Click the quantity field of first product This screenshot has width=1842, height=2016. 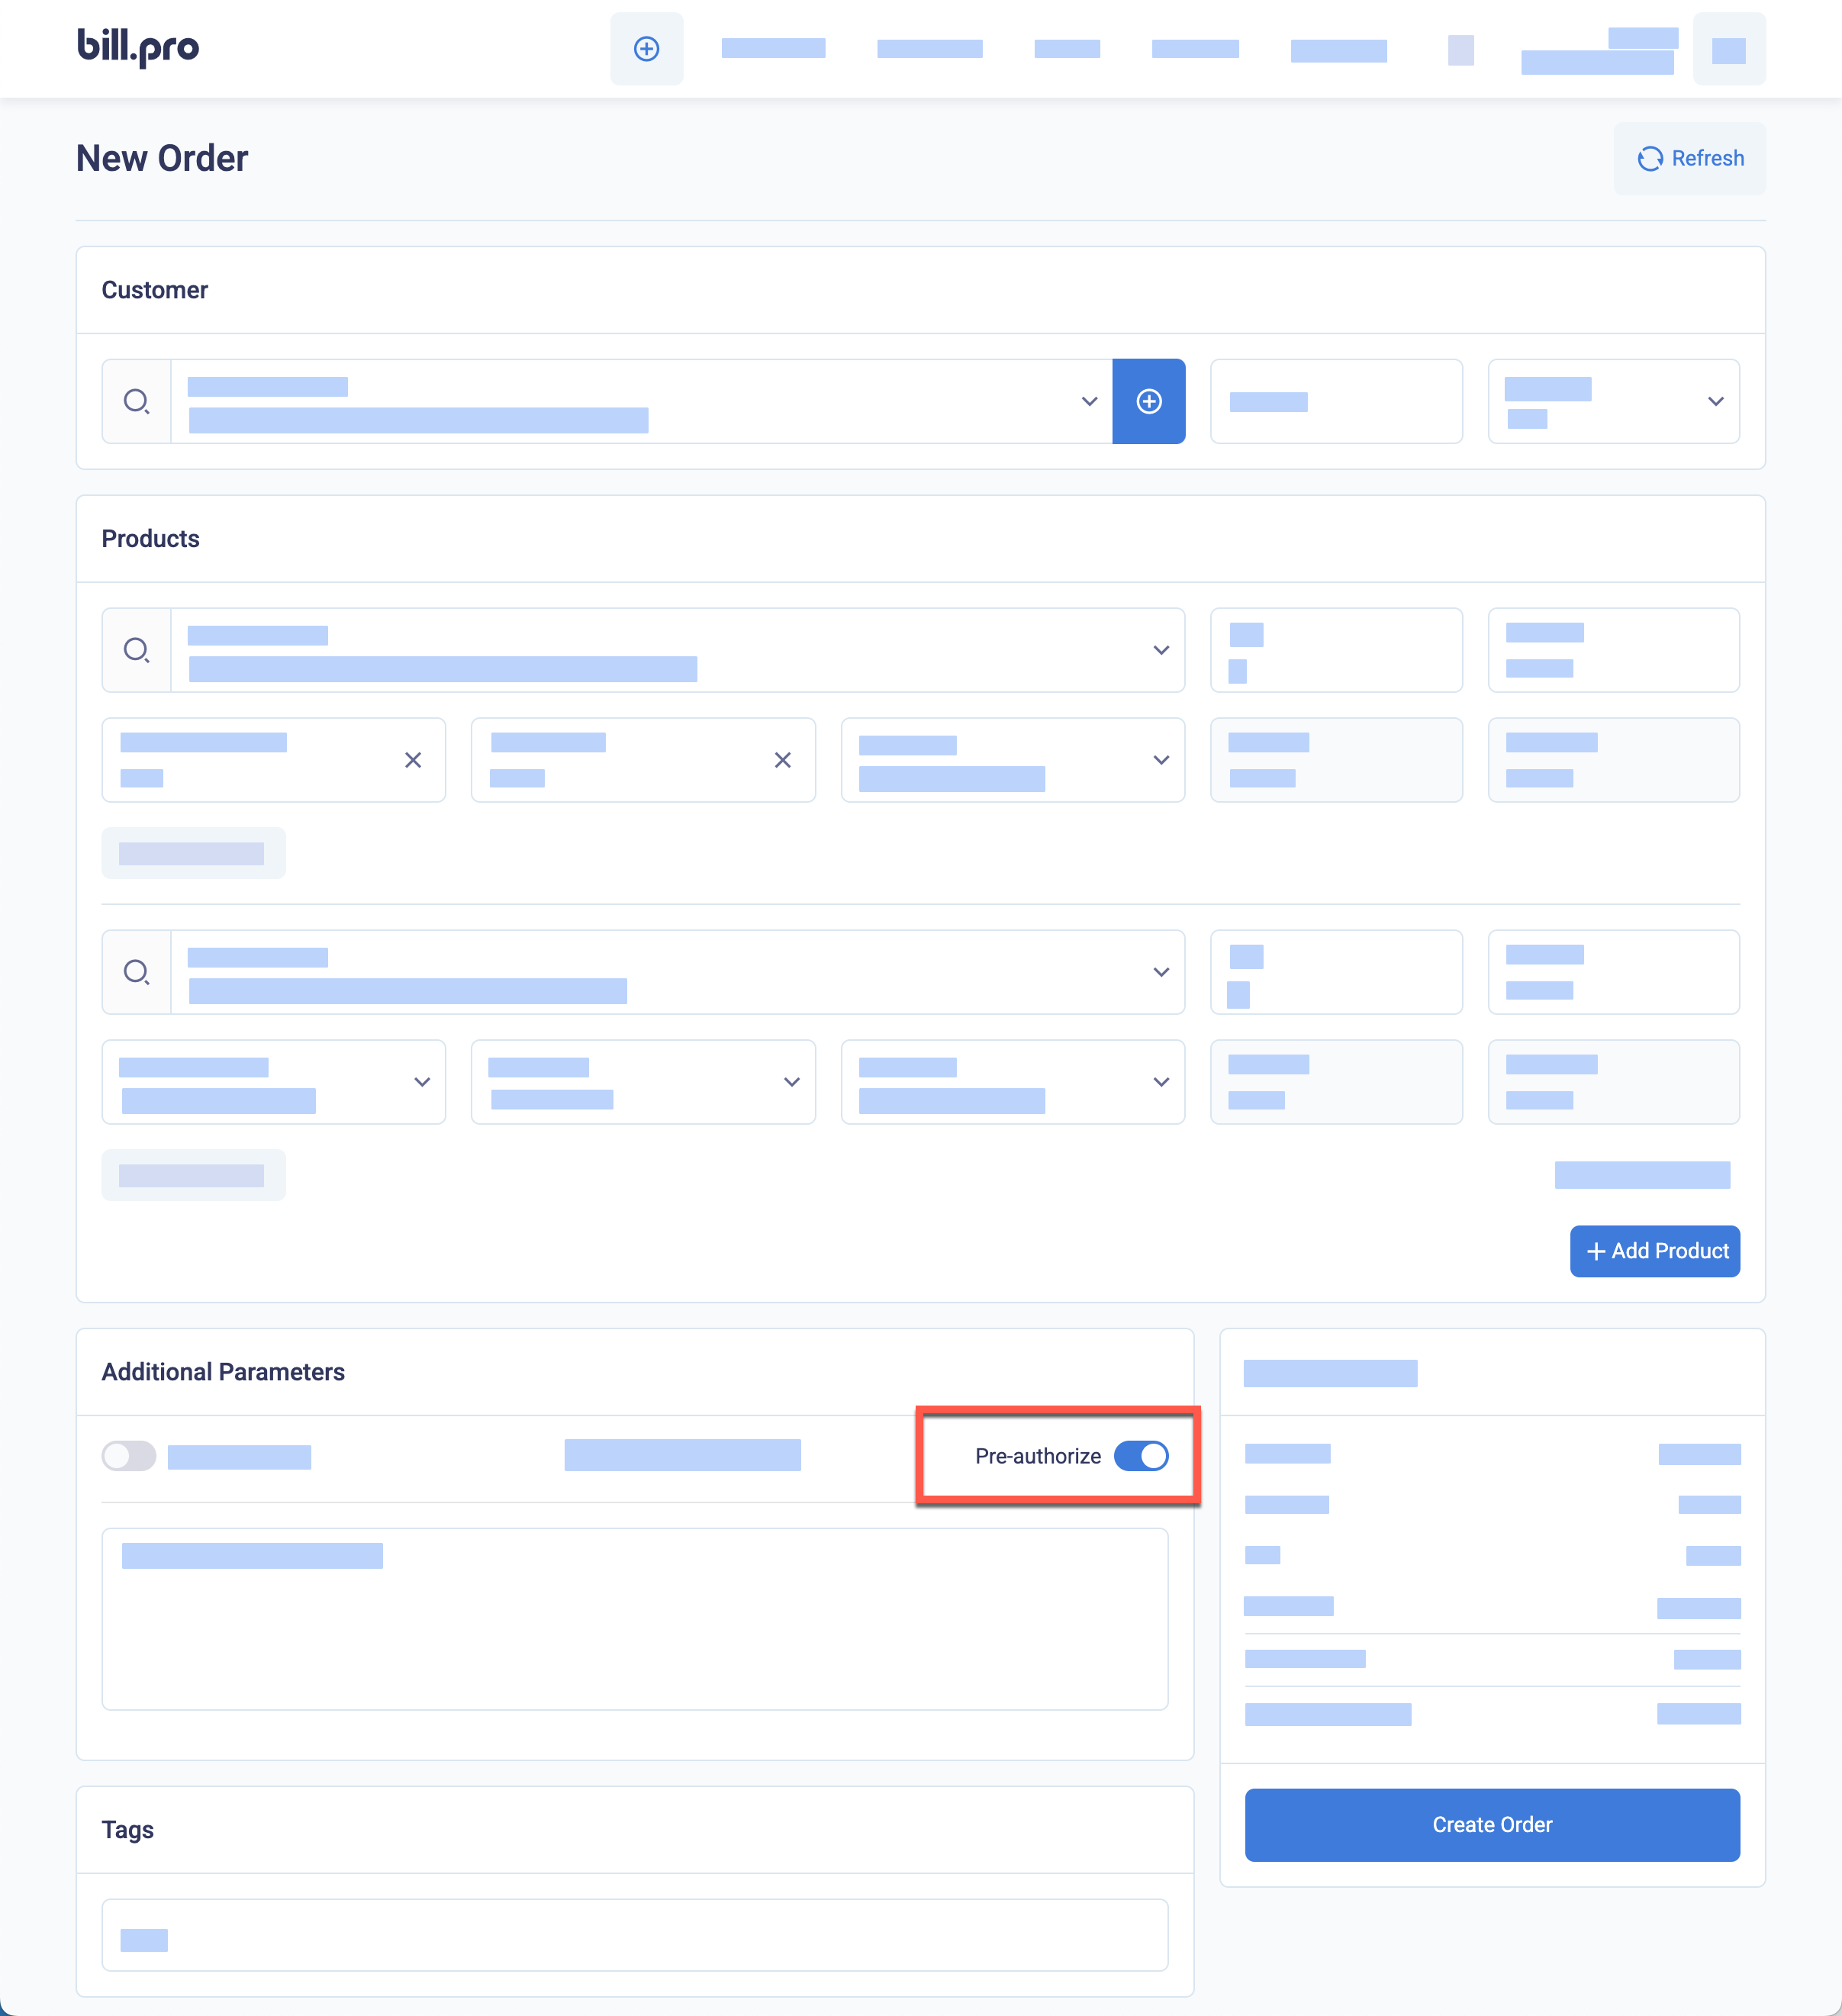(x=1336, y=650)
